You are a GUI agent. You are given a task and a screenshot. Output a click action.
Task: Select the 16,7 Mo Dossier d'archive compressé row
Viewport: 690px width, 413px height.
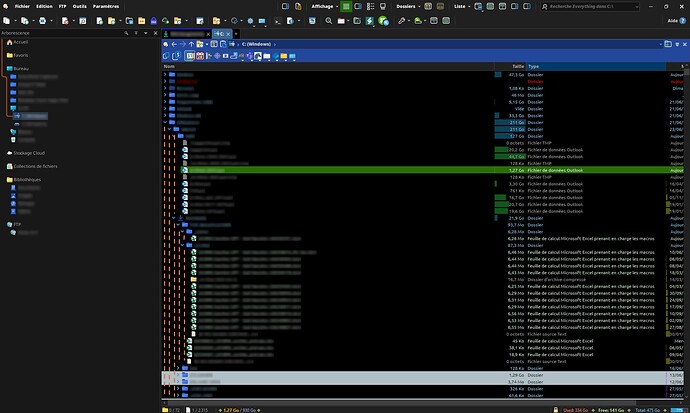pos(423,279)
